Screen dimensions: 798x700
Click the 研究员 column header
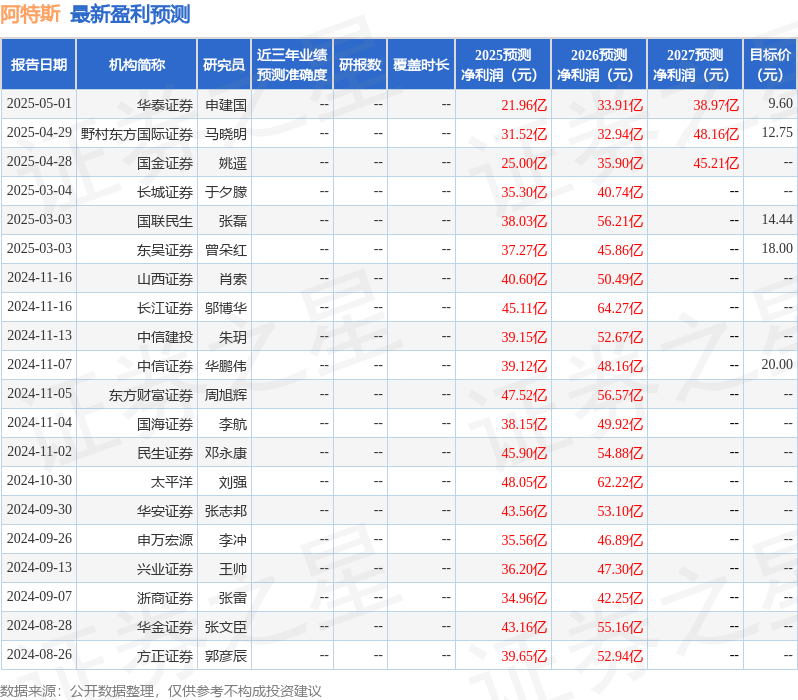pos(224,65)
